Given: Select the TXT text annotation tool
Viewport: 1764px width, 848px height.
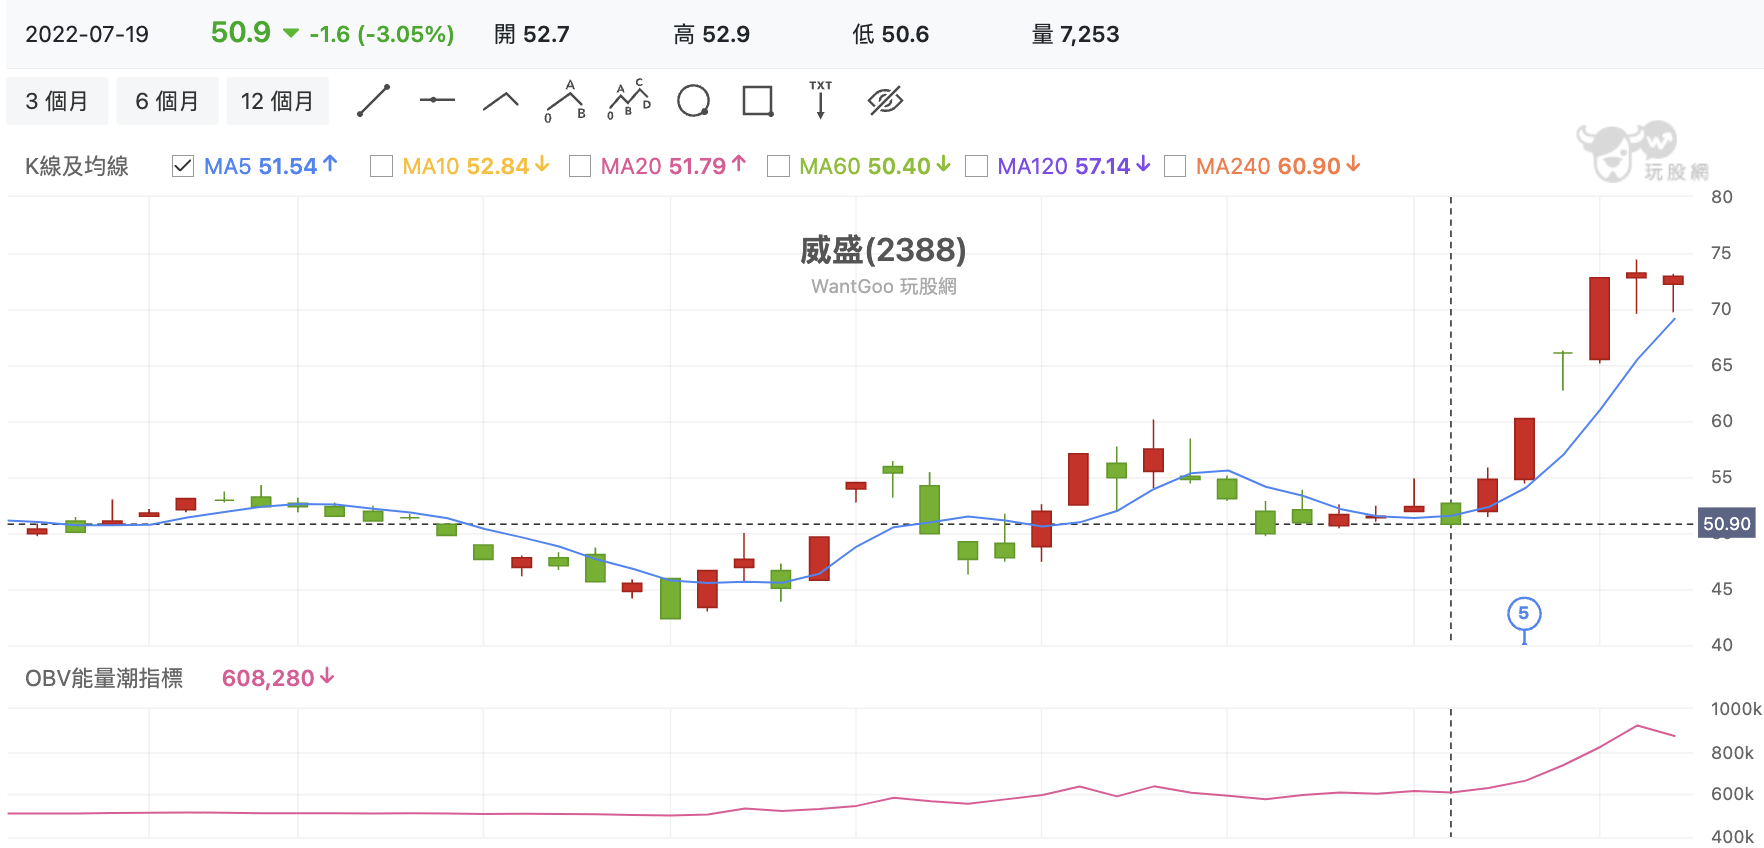Looking at the screenshot, I should pyautogui.click(x=821, y=100).
